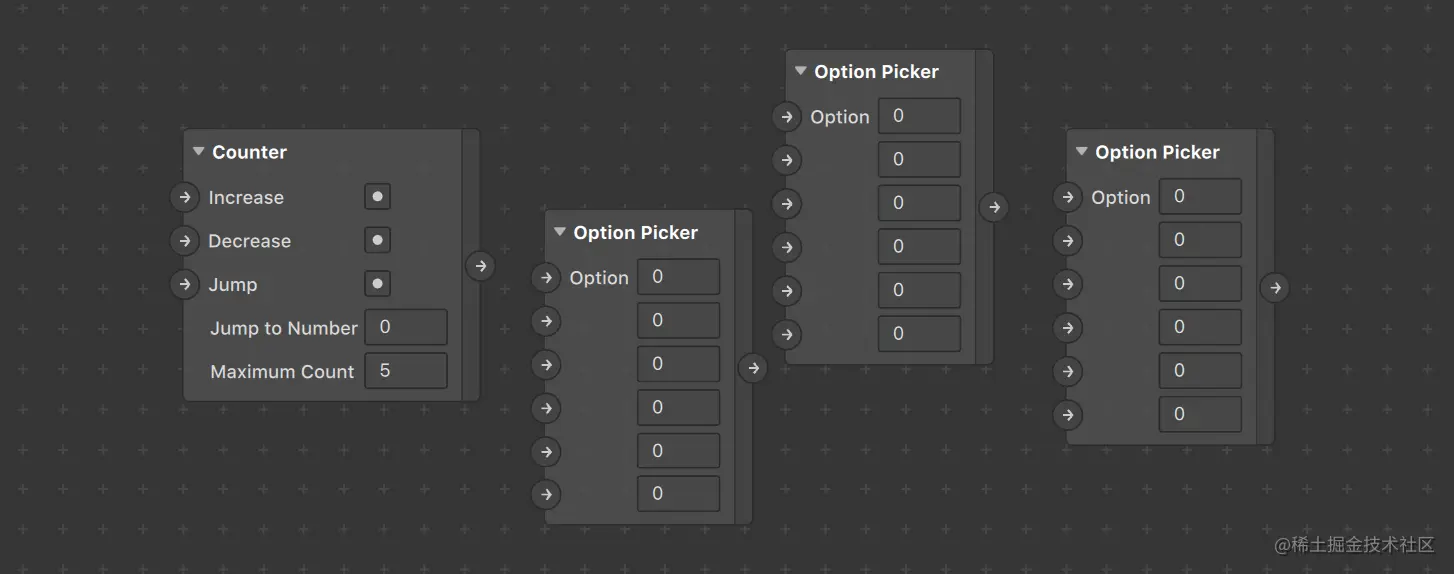
Task: Toggle the Jump pulse button in Counter
Action: (377, 284)
